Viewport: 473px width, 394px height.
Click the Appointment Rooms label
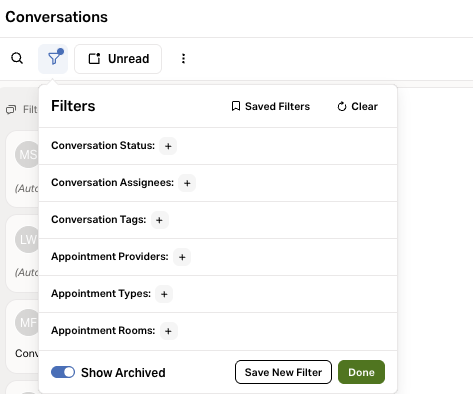103,331
